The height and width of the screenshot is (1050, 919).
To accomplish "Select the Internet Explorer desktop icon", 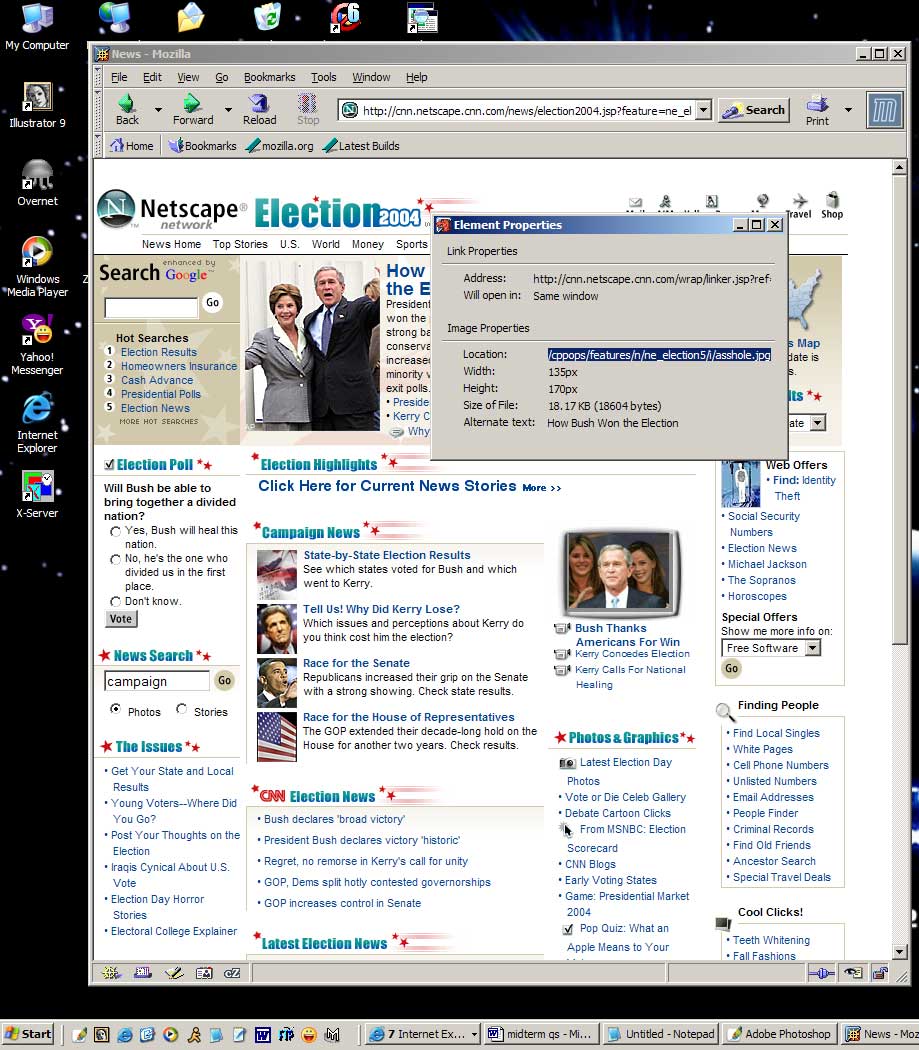I will [37, 423].
